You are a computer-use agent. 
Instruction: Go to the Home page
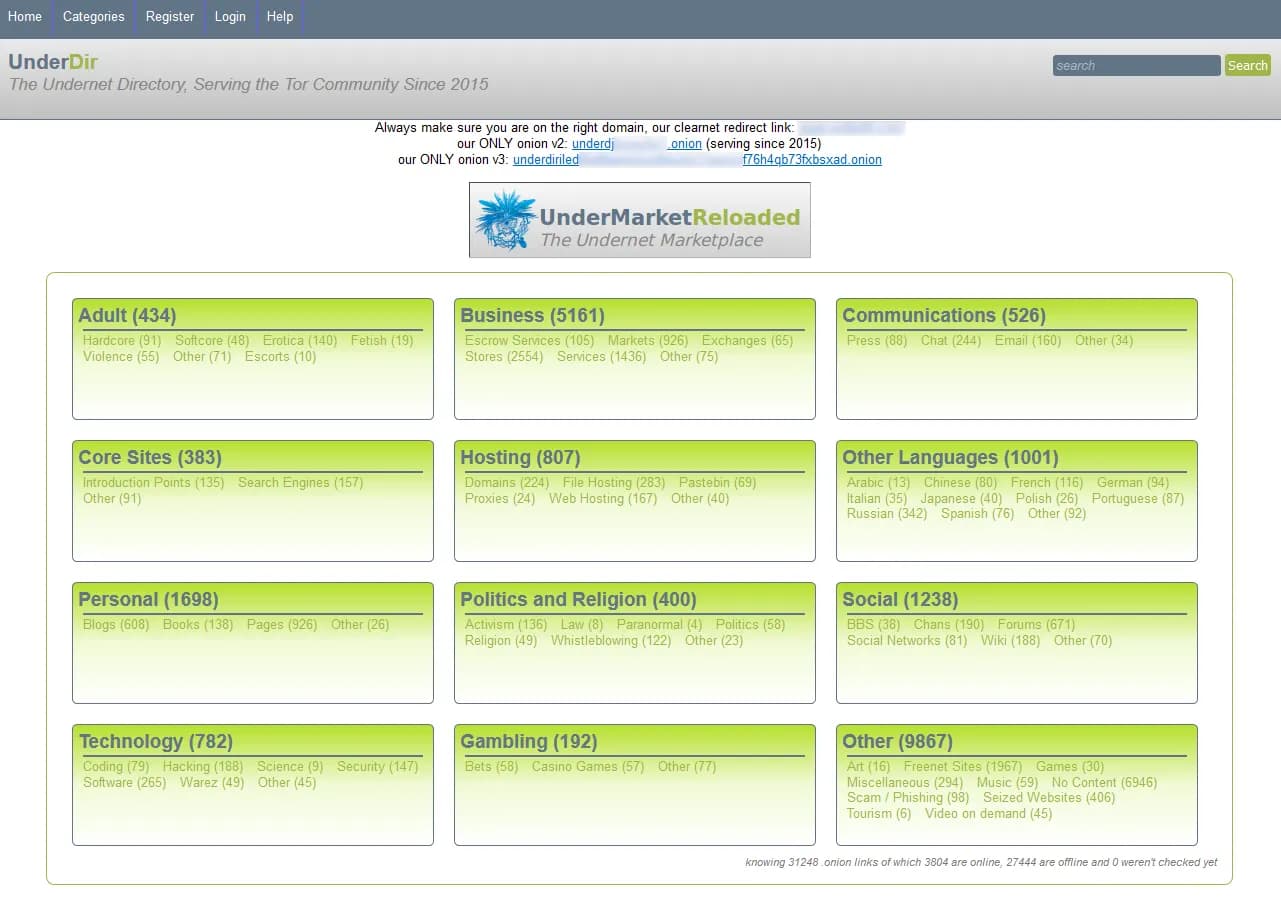[x=25, y=17]
